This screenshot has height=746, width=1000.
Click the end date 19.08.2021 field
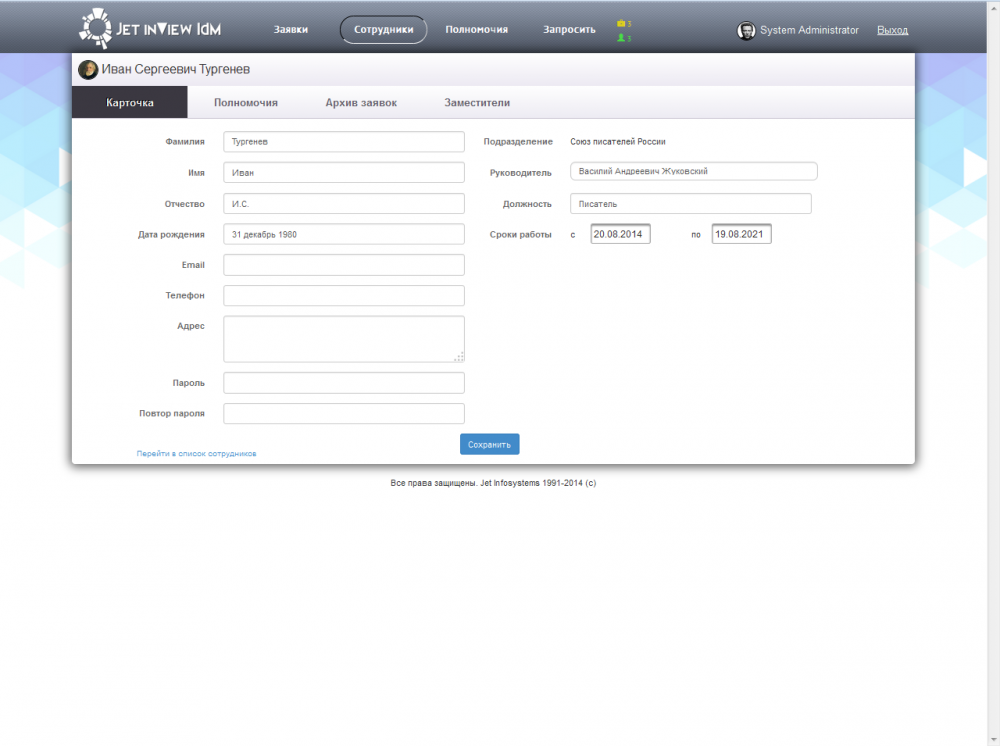[741, 234]
